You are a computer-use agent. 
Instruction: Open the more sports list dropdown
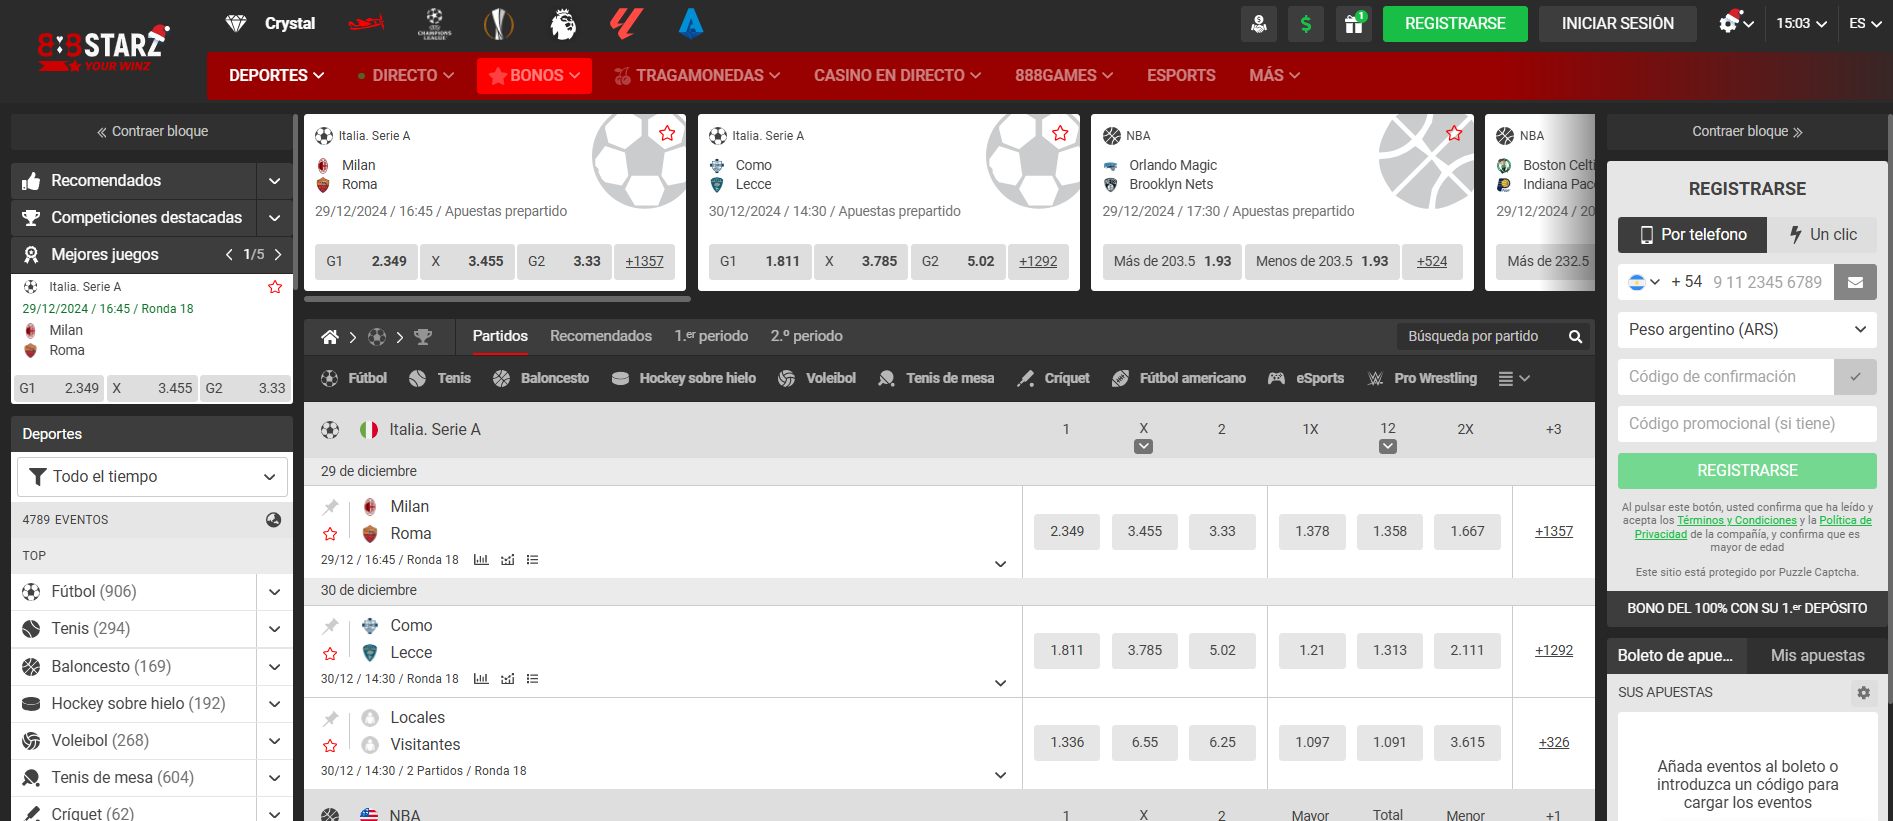(x=1514, y=378)
